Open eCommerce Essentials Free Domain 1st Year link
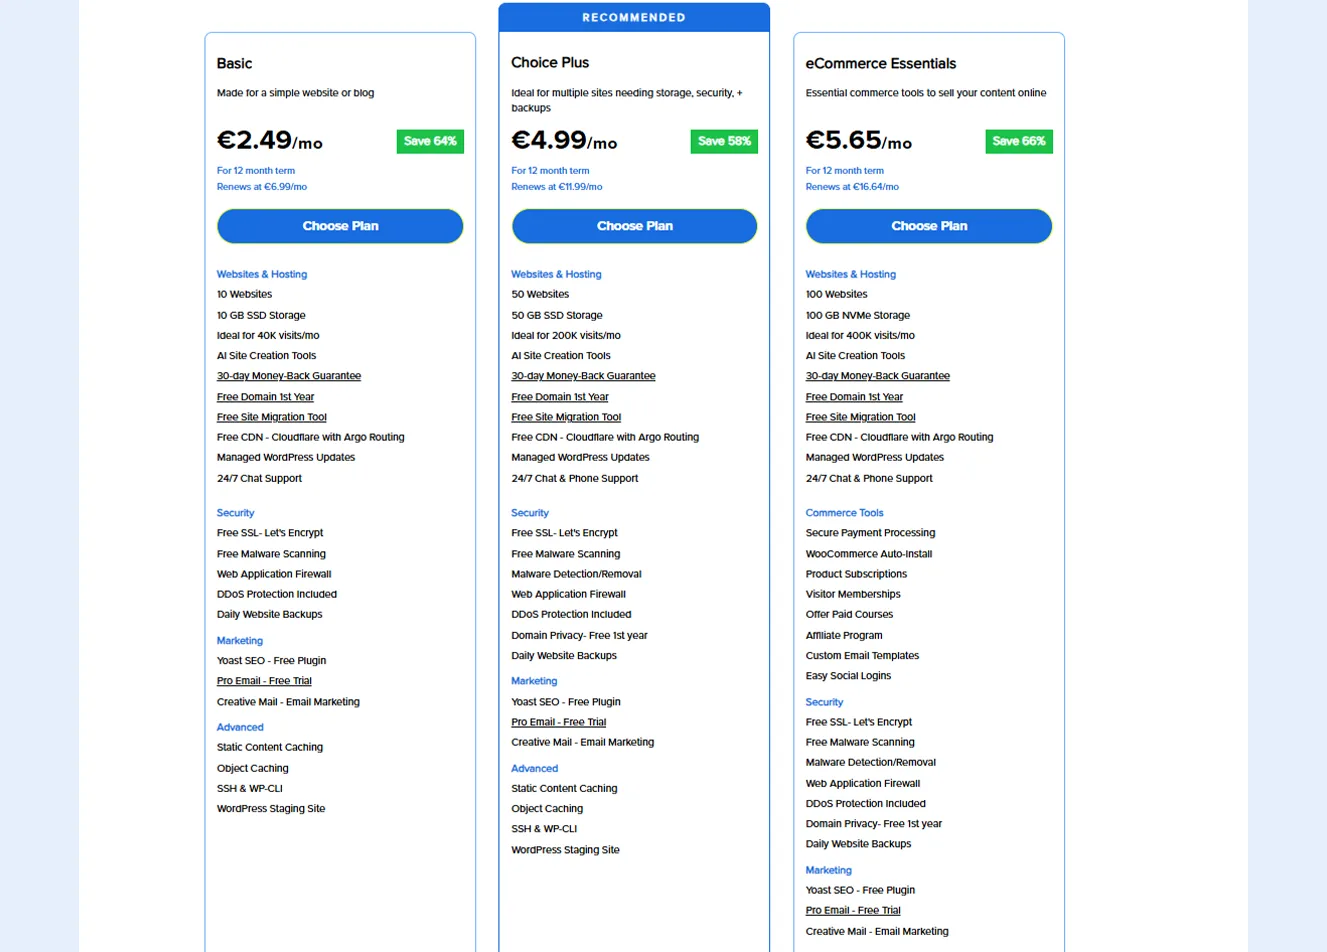This screenshot has height=952, width=1327. click(x=854, y=397)
